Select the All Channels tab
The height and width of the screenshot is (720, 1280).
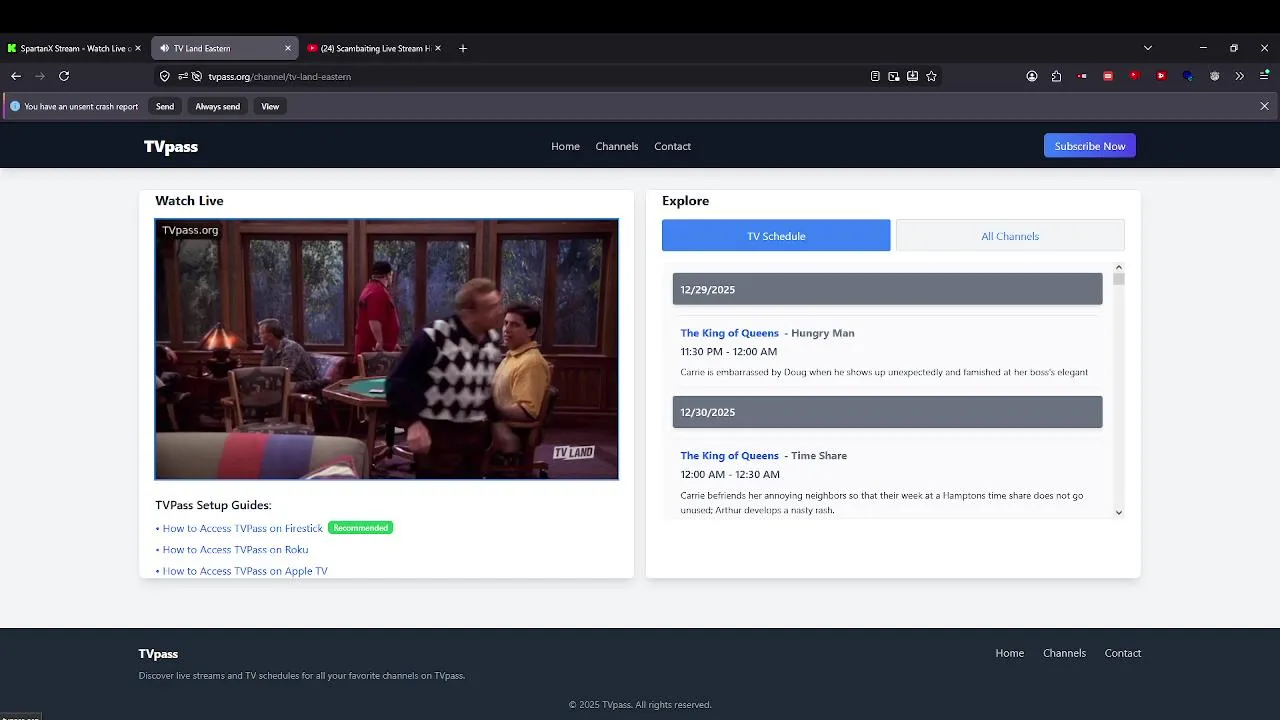(1010, 236)
